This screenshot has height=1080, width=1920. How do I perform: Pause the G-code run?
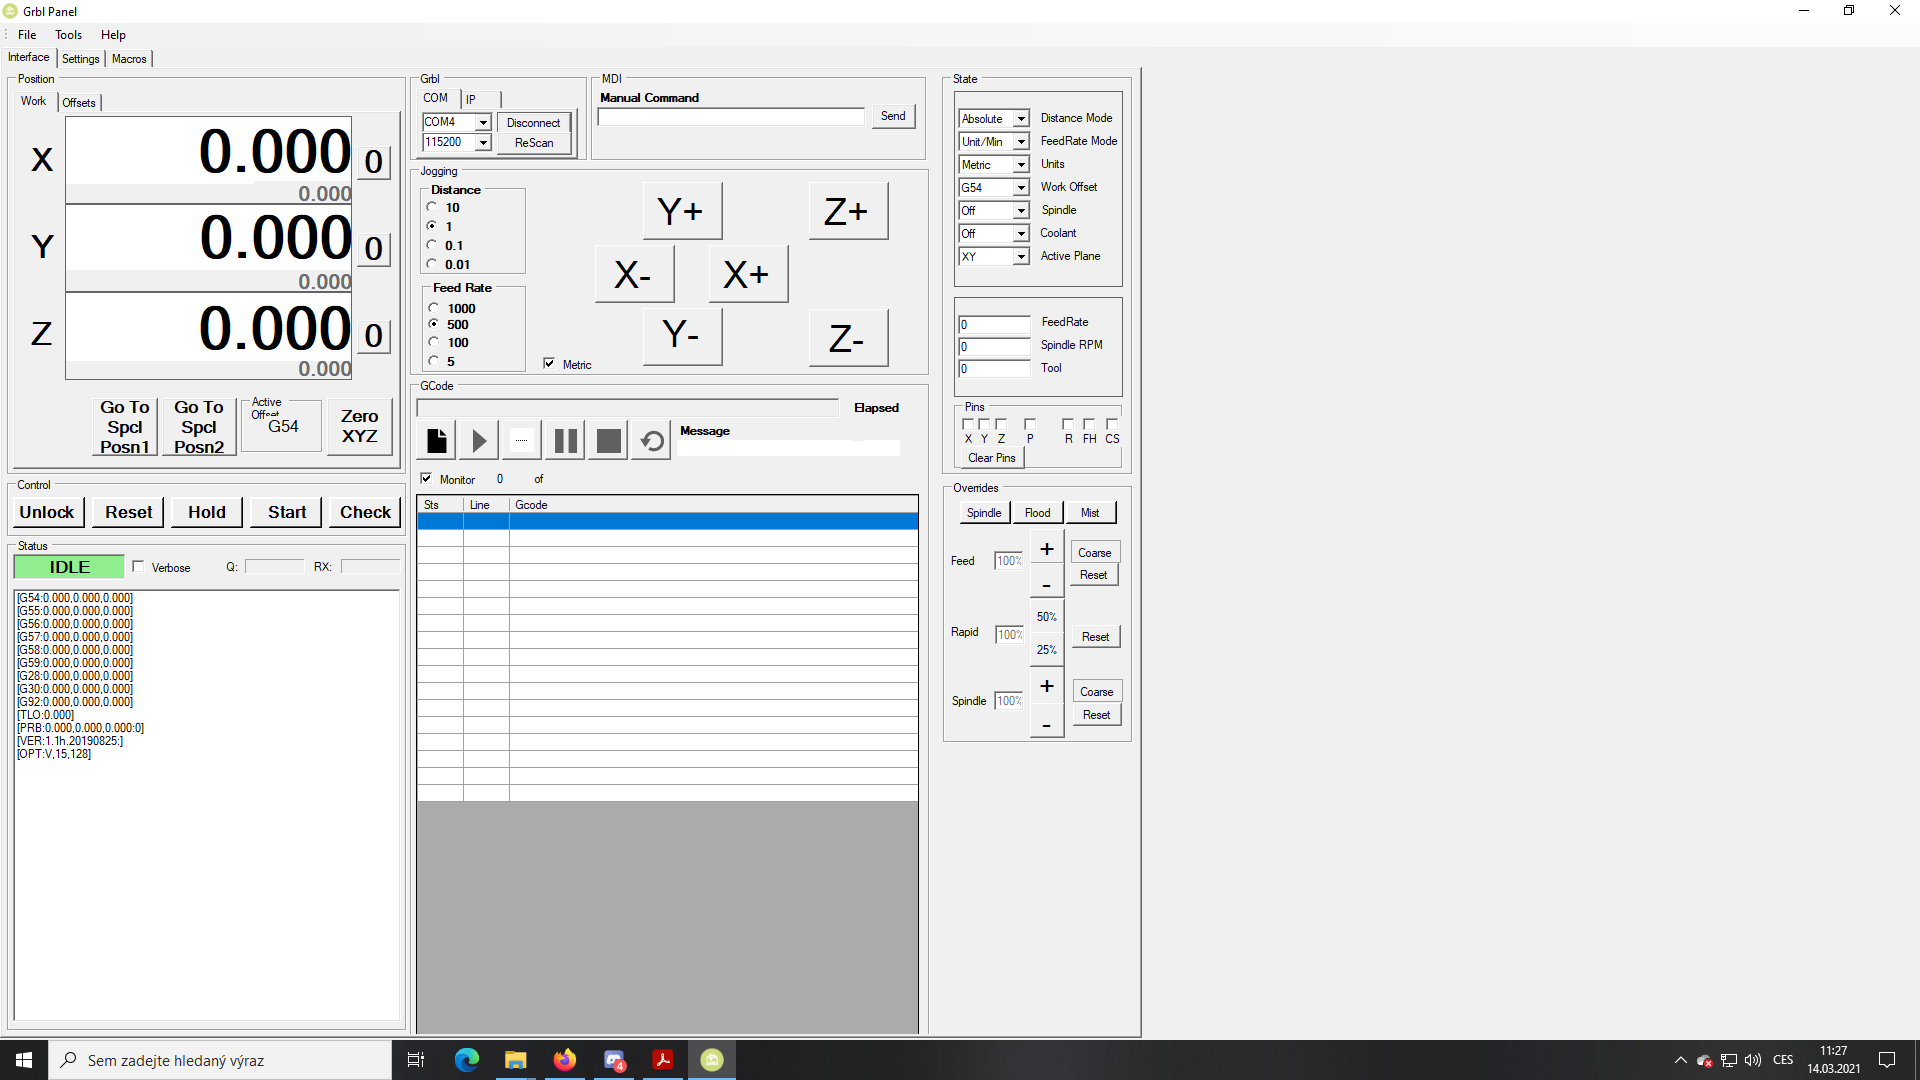pos(565,441)
